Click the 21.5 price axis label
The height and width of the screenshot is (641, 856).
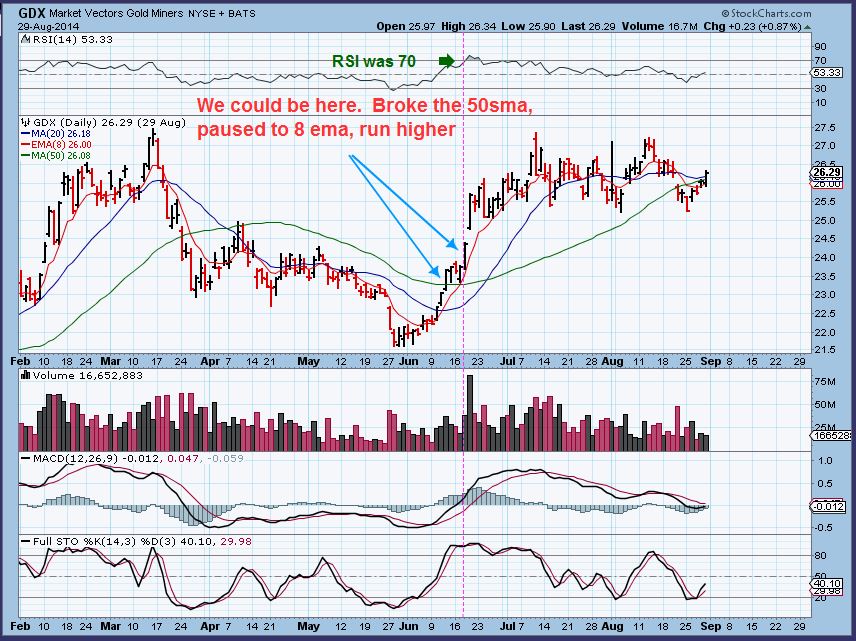(825, 350)
